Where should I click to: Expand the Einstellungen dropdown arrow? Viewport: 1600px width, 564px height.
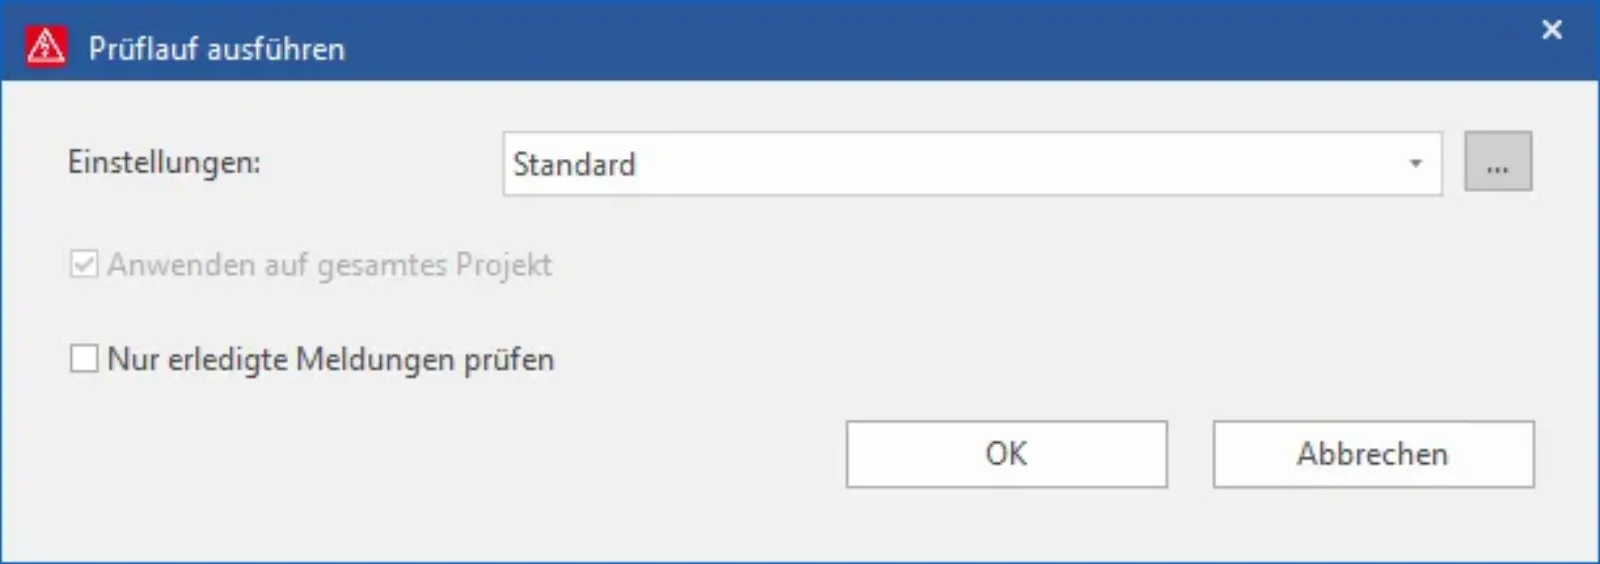tap(1415, 164)
